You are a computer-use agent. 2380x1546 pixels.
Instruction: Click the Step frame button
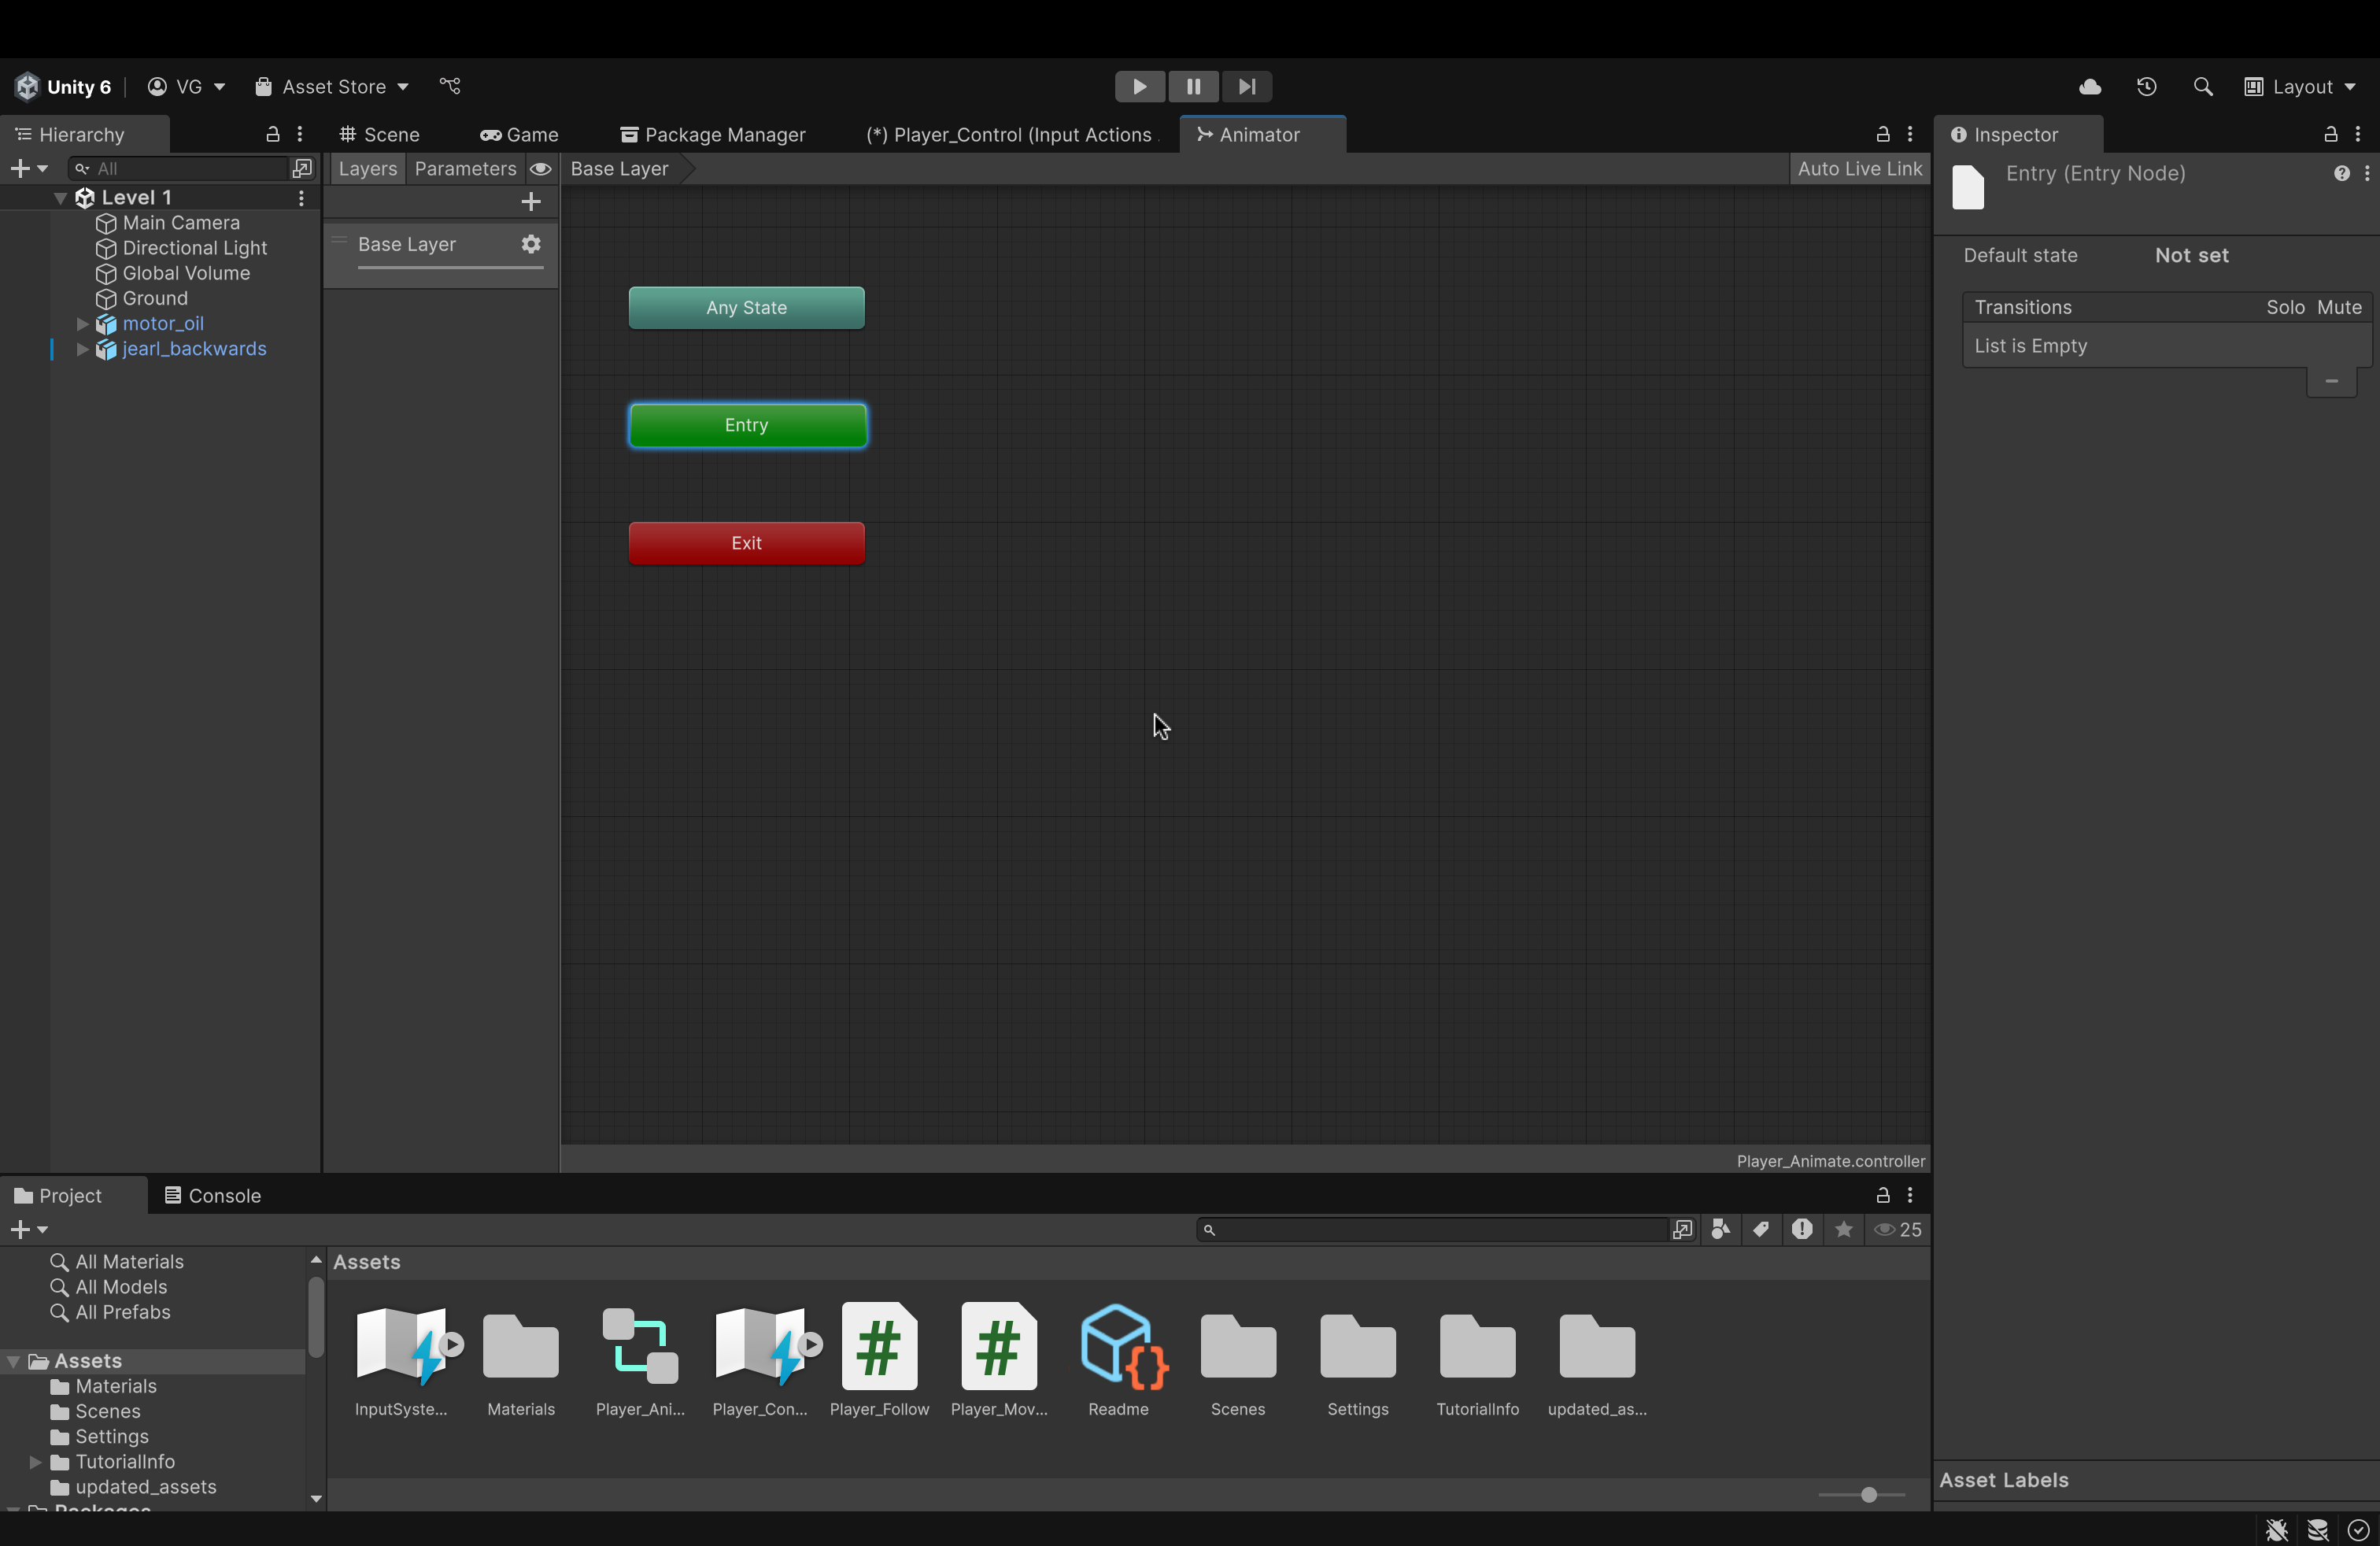(1247, 87)
